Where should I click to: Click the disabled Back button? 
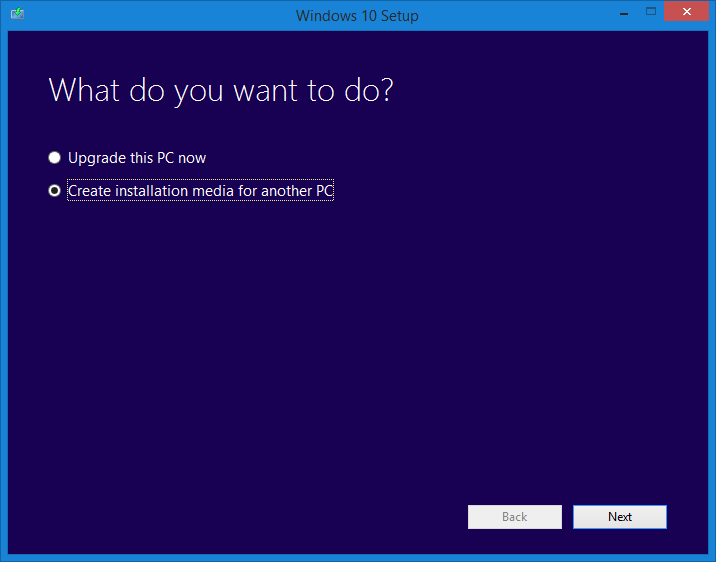click(x=515, y=517)
